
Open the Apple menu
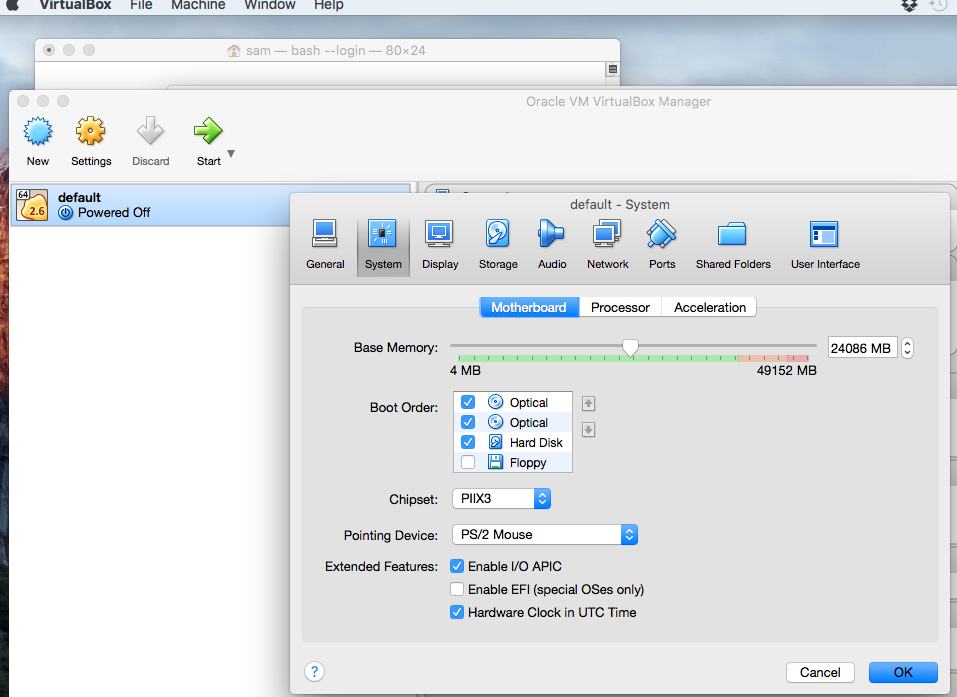(x=12, y=5)
